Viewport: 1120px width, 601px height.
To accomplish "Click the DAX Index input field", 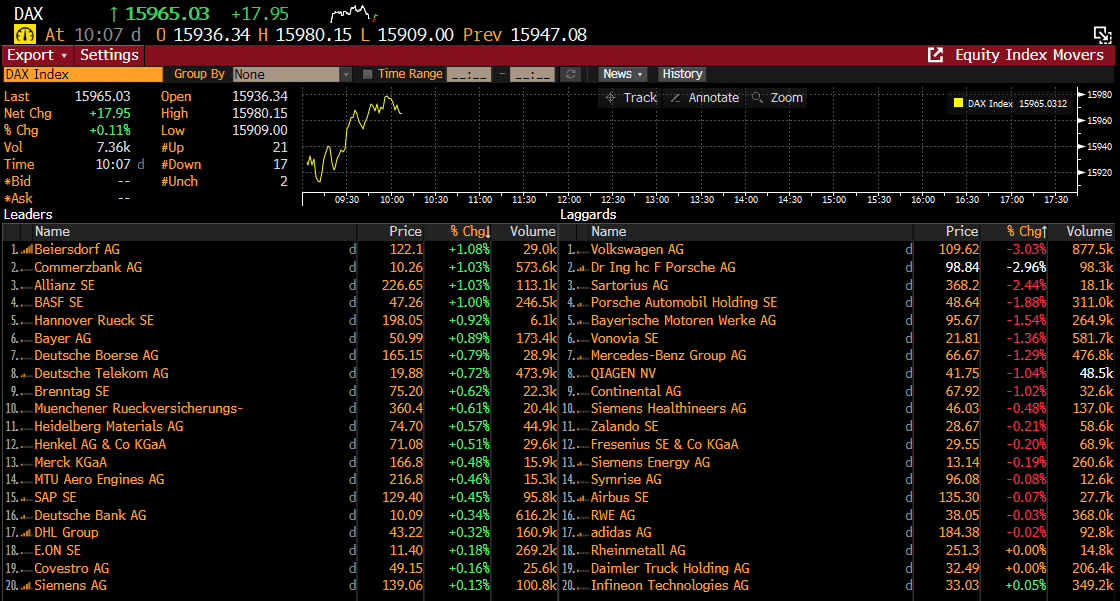I will click(82, 74).
